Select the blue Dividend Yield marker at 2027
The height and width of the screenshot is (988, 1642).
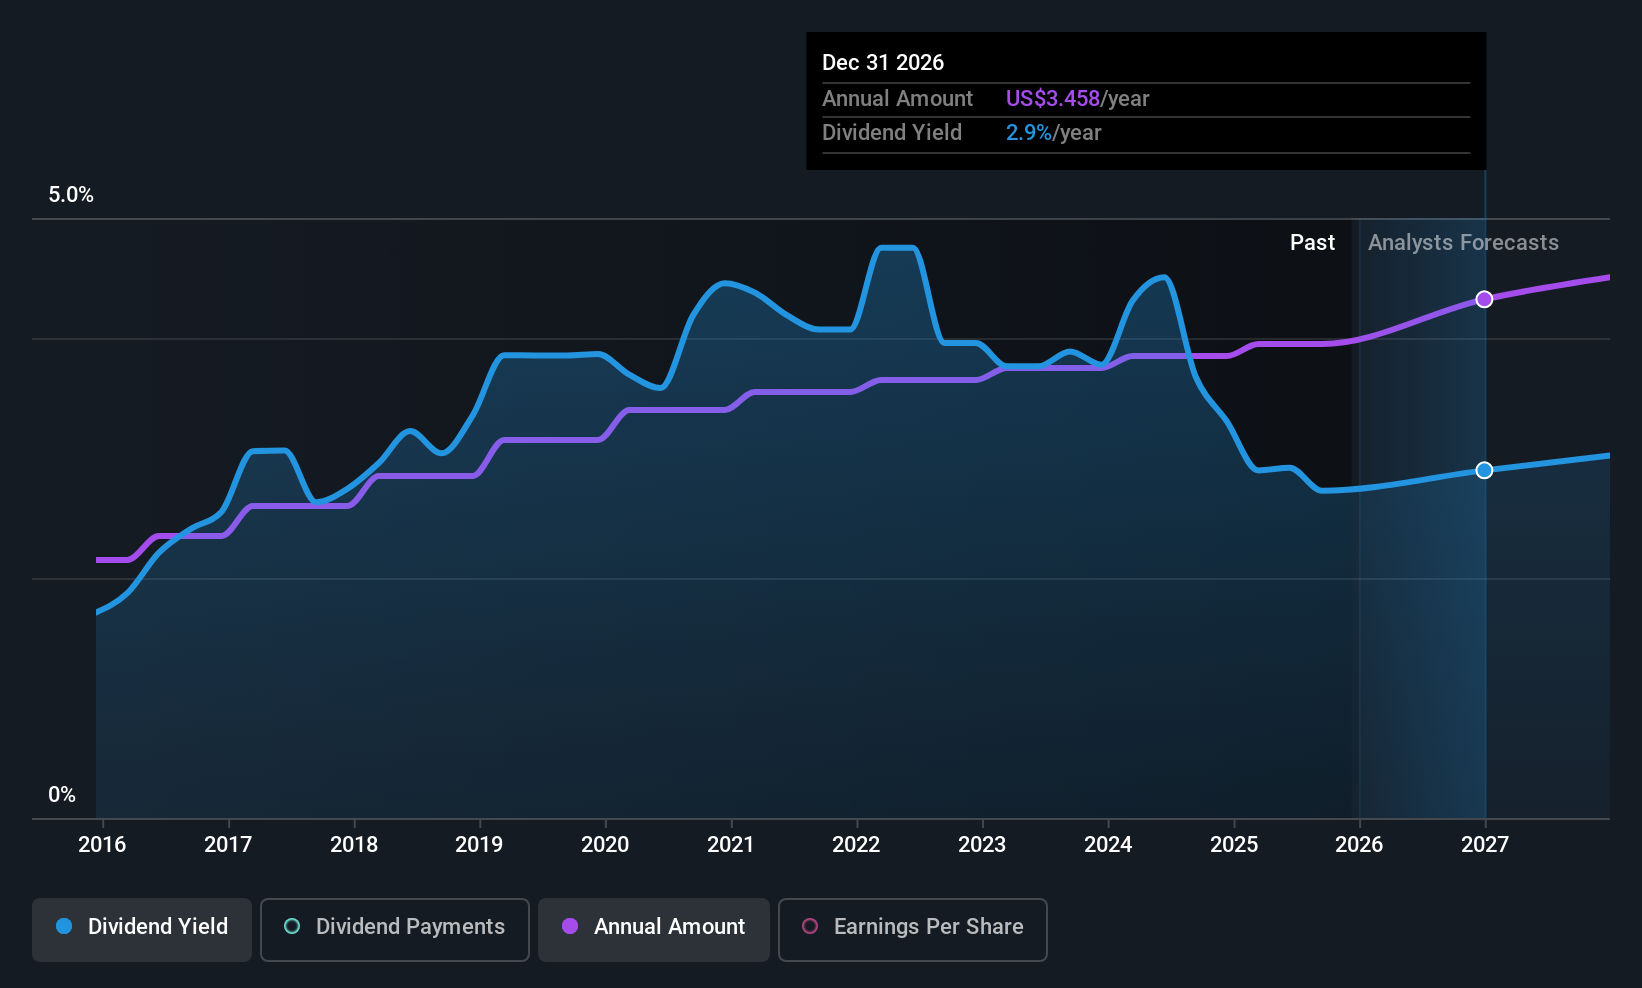(x=1485, y=470)
